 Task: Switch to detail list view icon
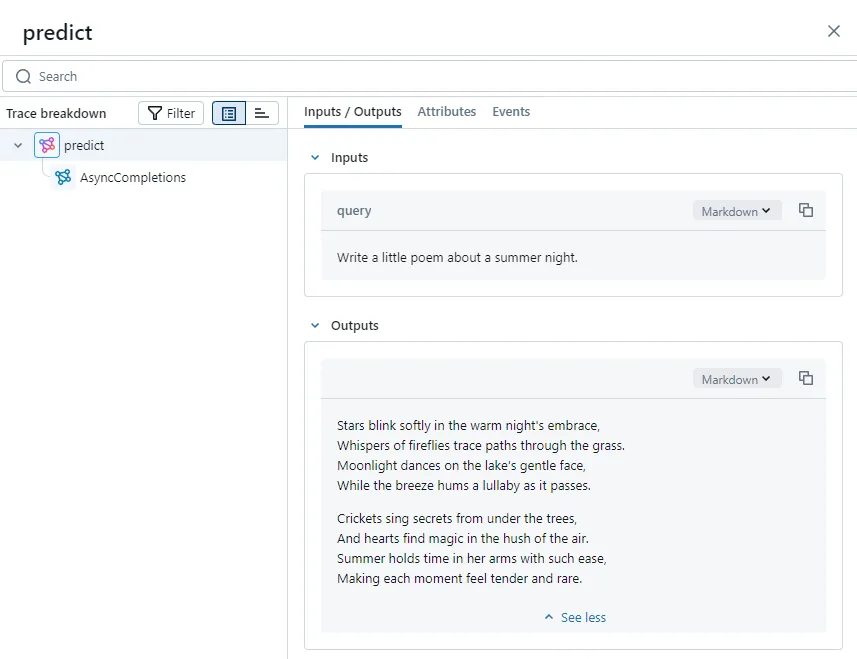pyautogui.click(x=228, y=113)
